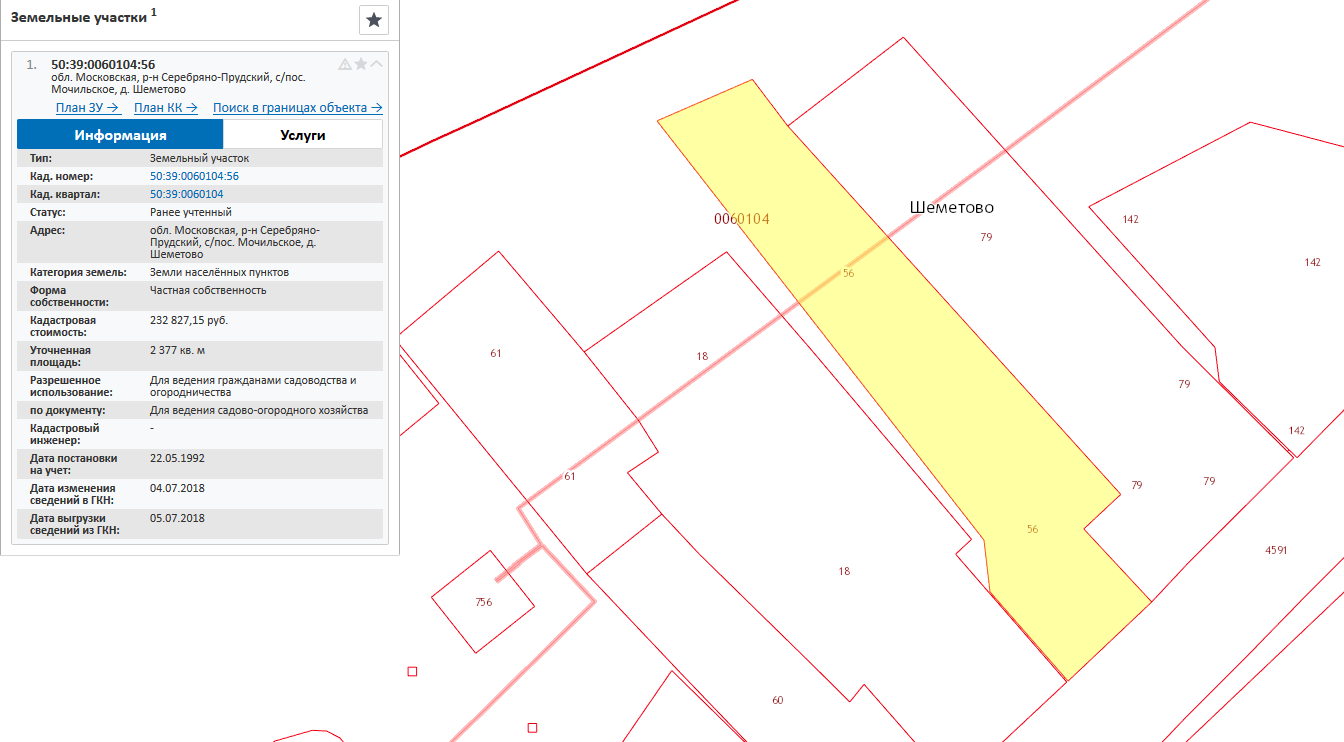Open cadastral quarter link 50:39:0060104
This screenshot has height=742, width=1344.
click(186, 194)
